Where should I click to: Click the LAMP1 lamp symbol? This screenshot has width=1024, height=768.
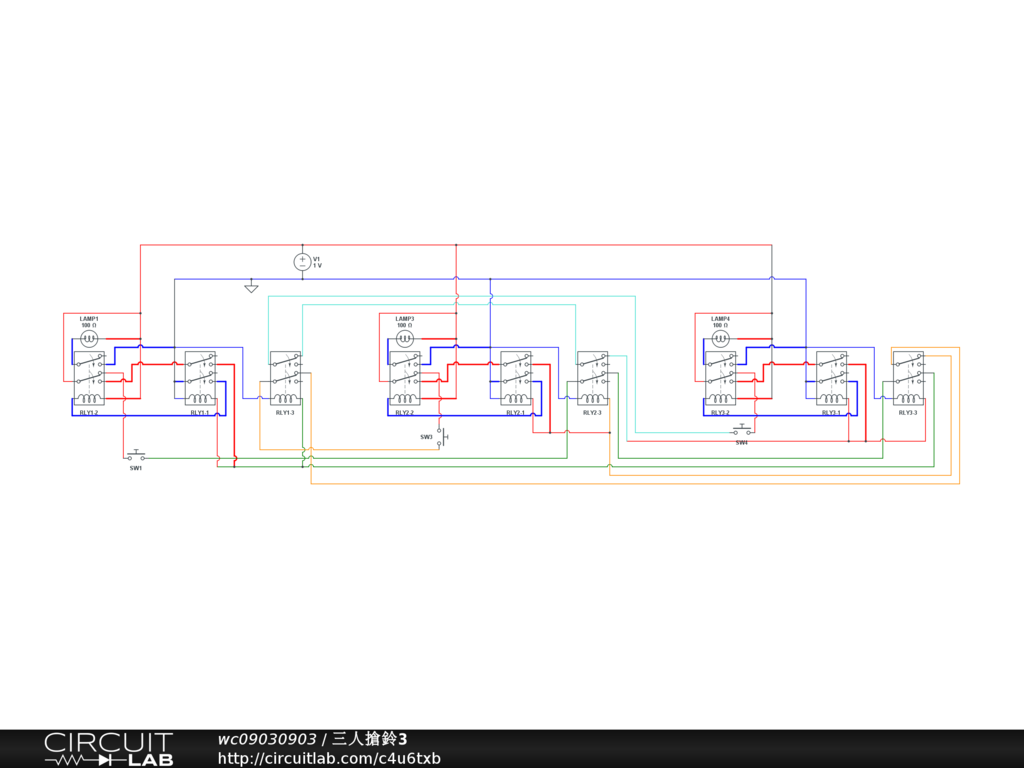88,339
